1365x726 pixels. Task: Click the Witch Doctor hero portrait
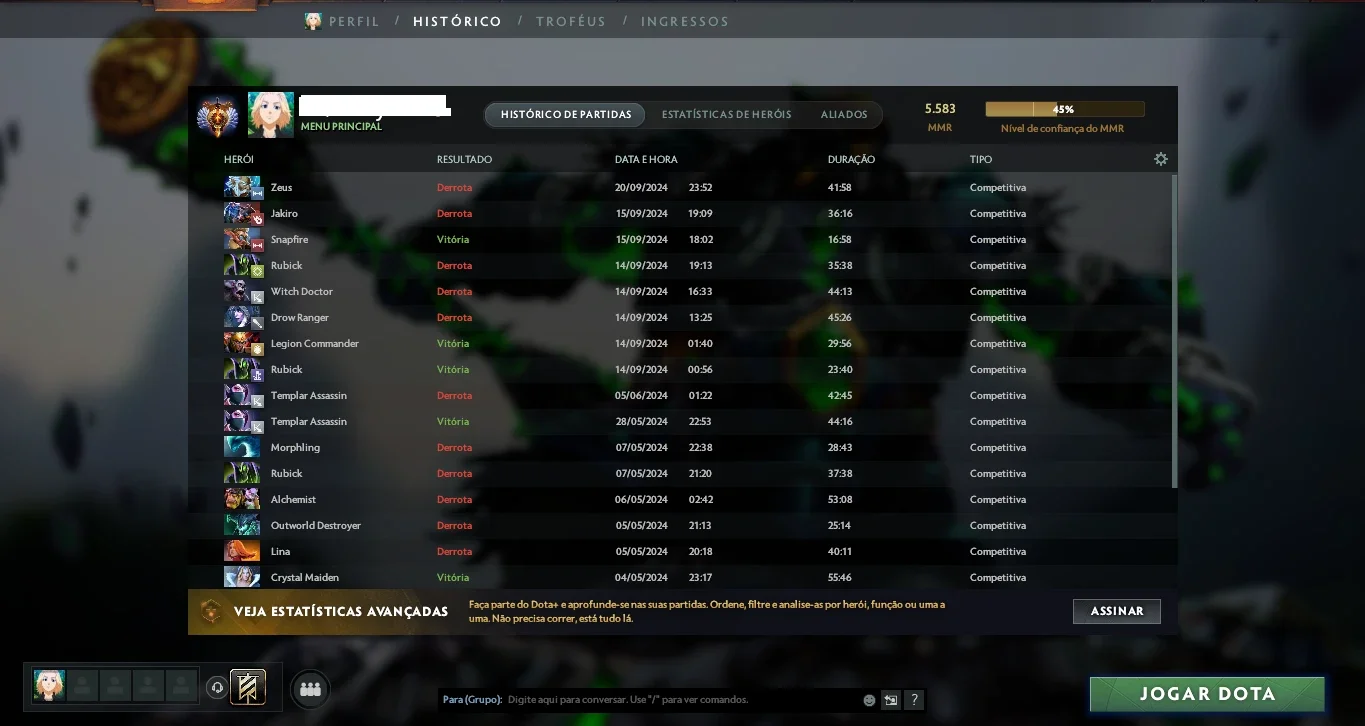pos(242,291)
